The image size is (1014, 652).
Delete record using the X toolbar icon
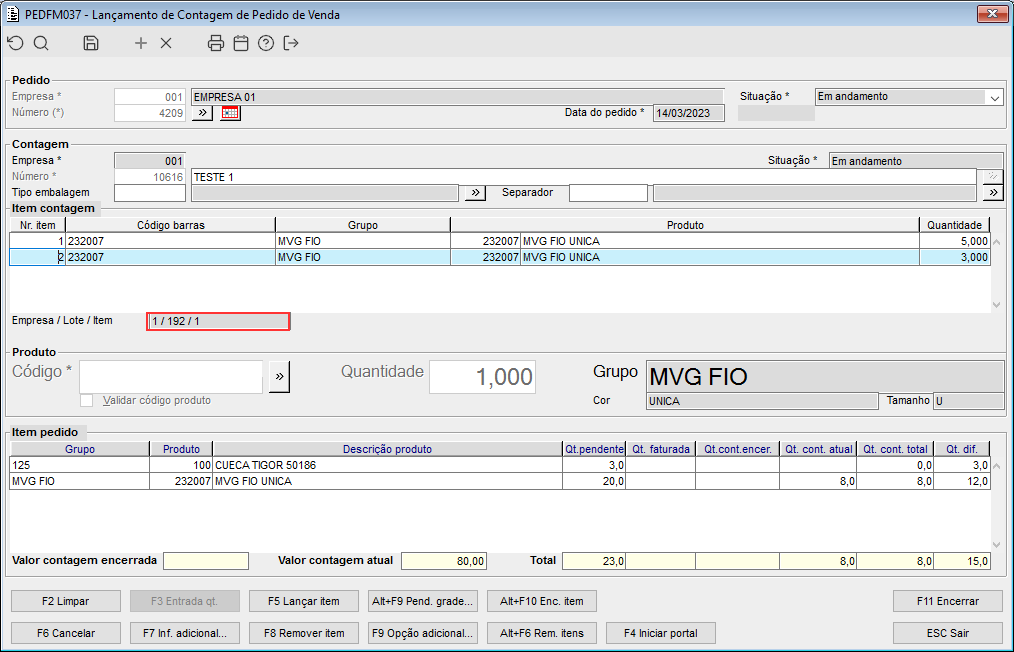point(166,43)
